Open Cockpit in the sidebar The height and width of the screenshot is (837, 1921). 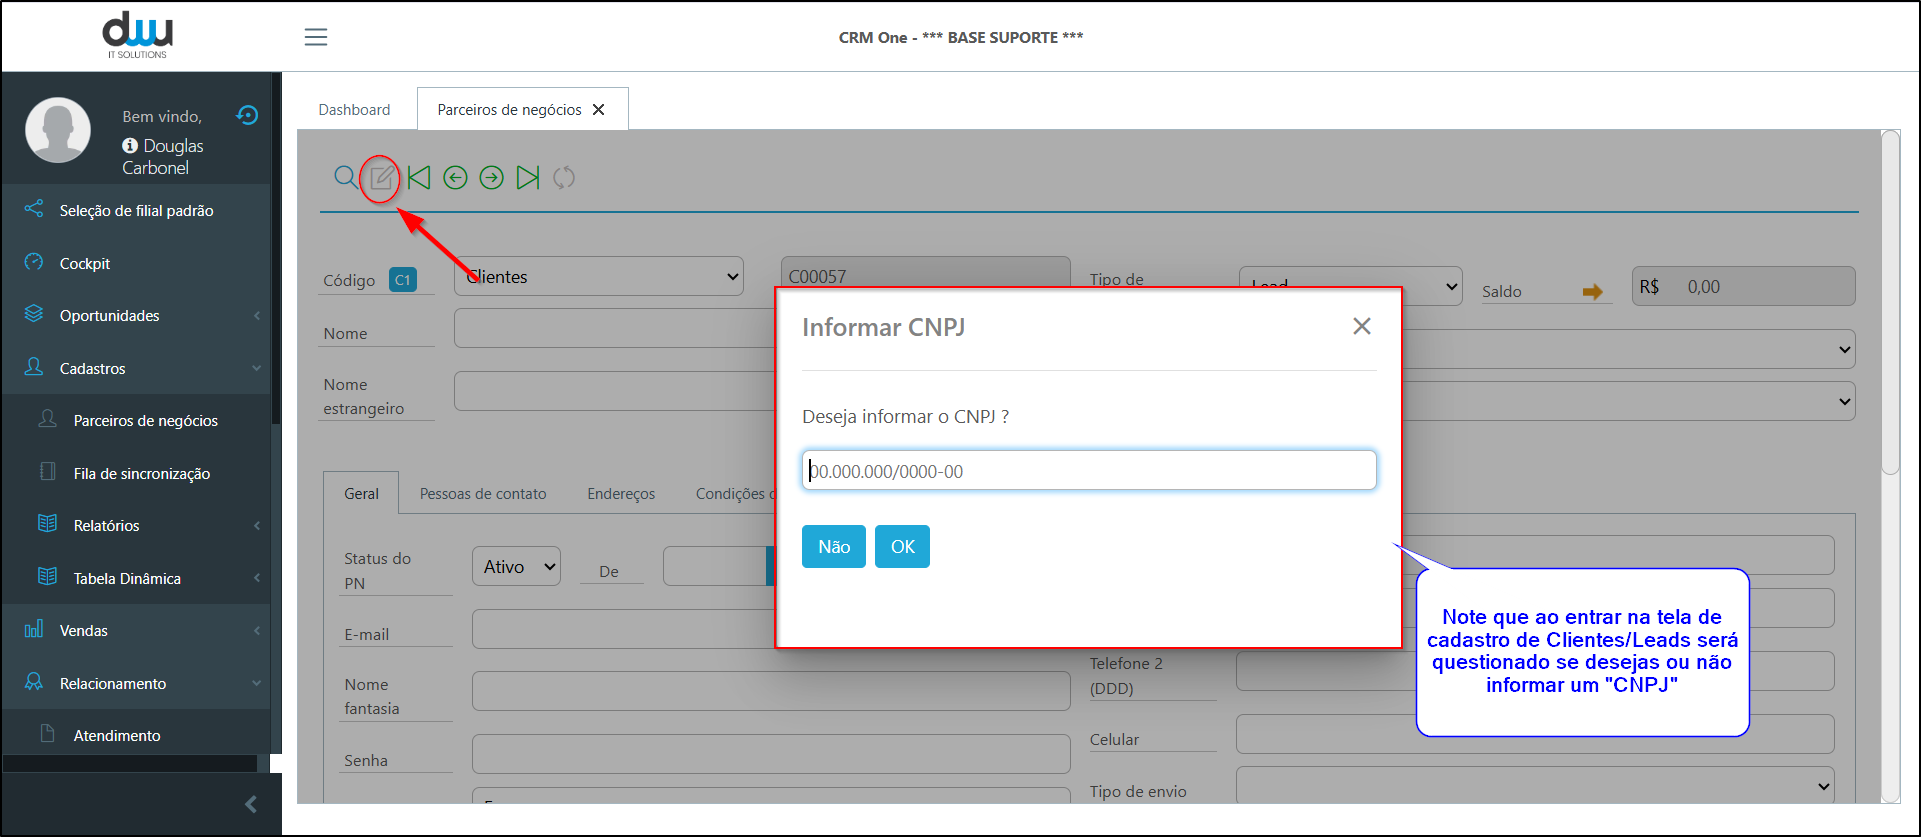[137, 263]
